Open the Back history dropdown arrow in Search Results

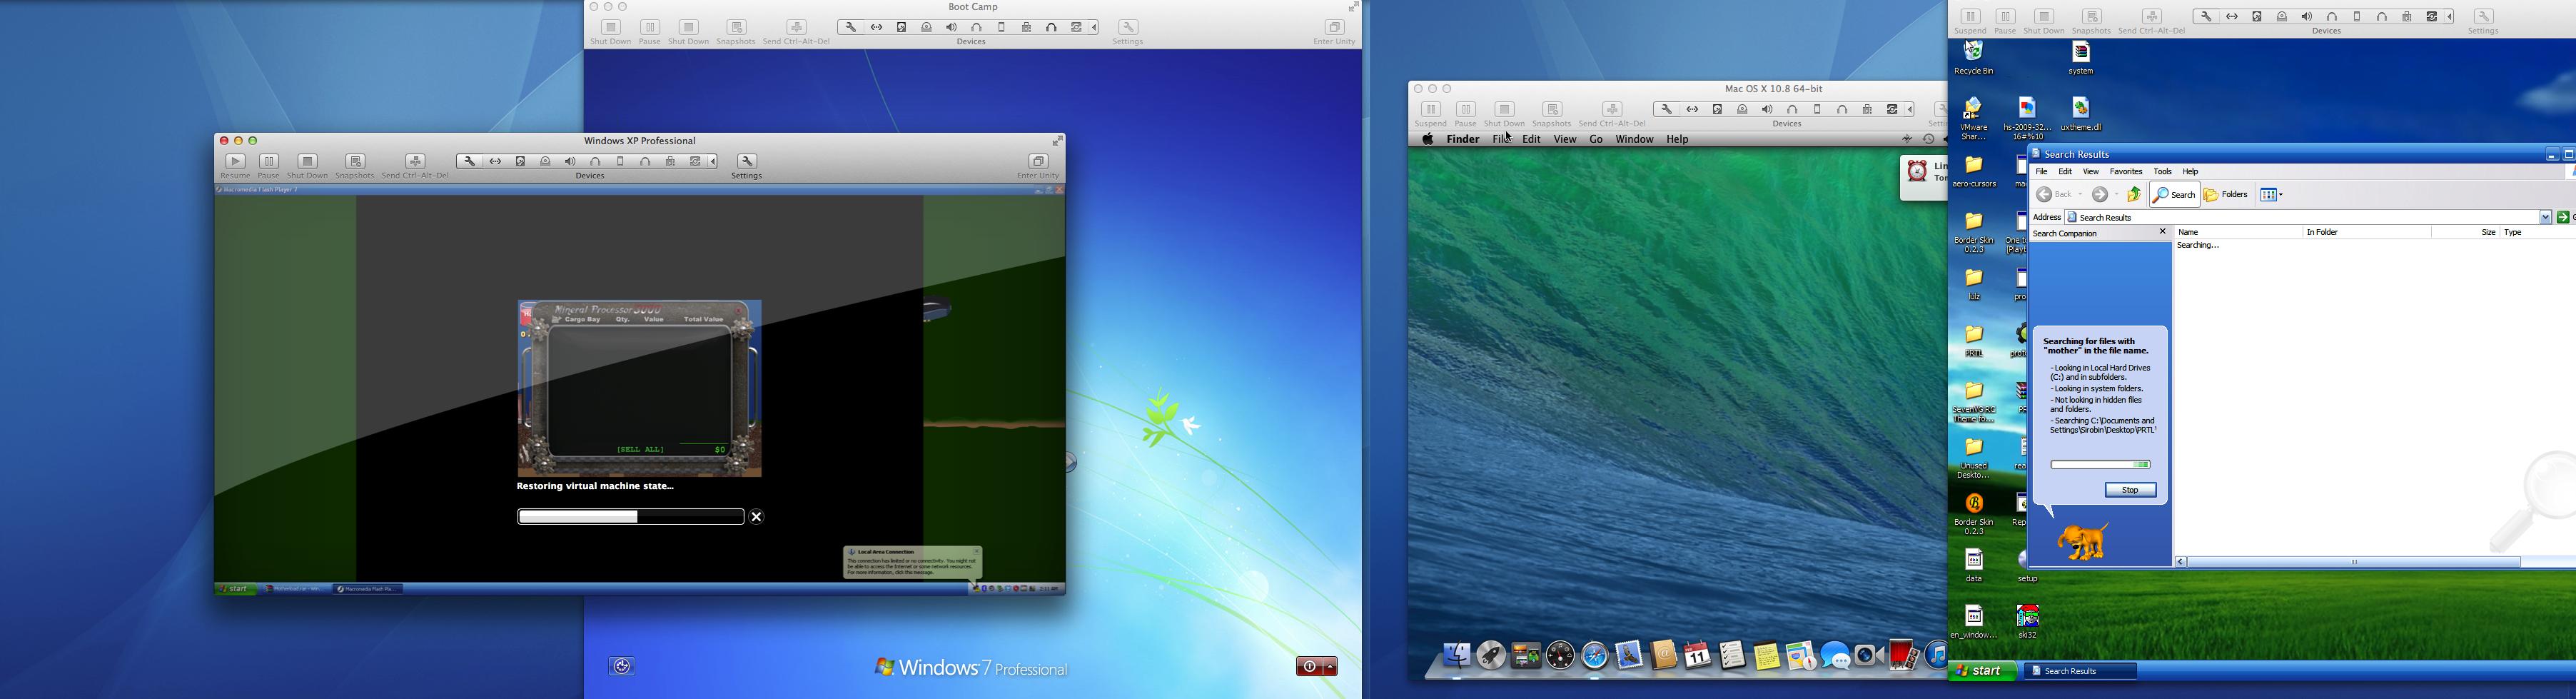[x=2081, y=195]
